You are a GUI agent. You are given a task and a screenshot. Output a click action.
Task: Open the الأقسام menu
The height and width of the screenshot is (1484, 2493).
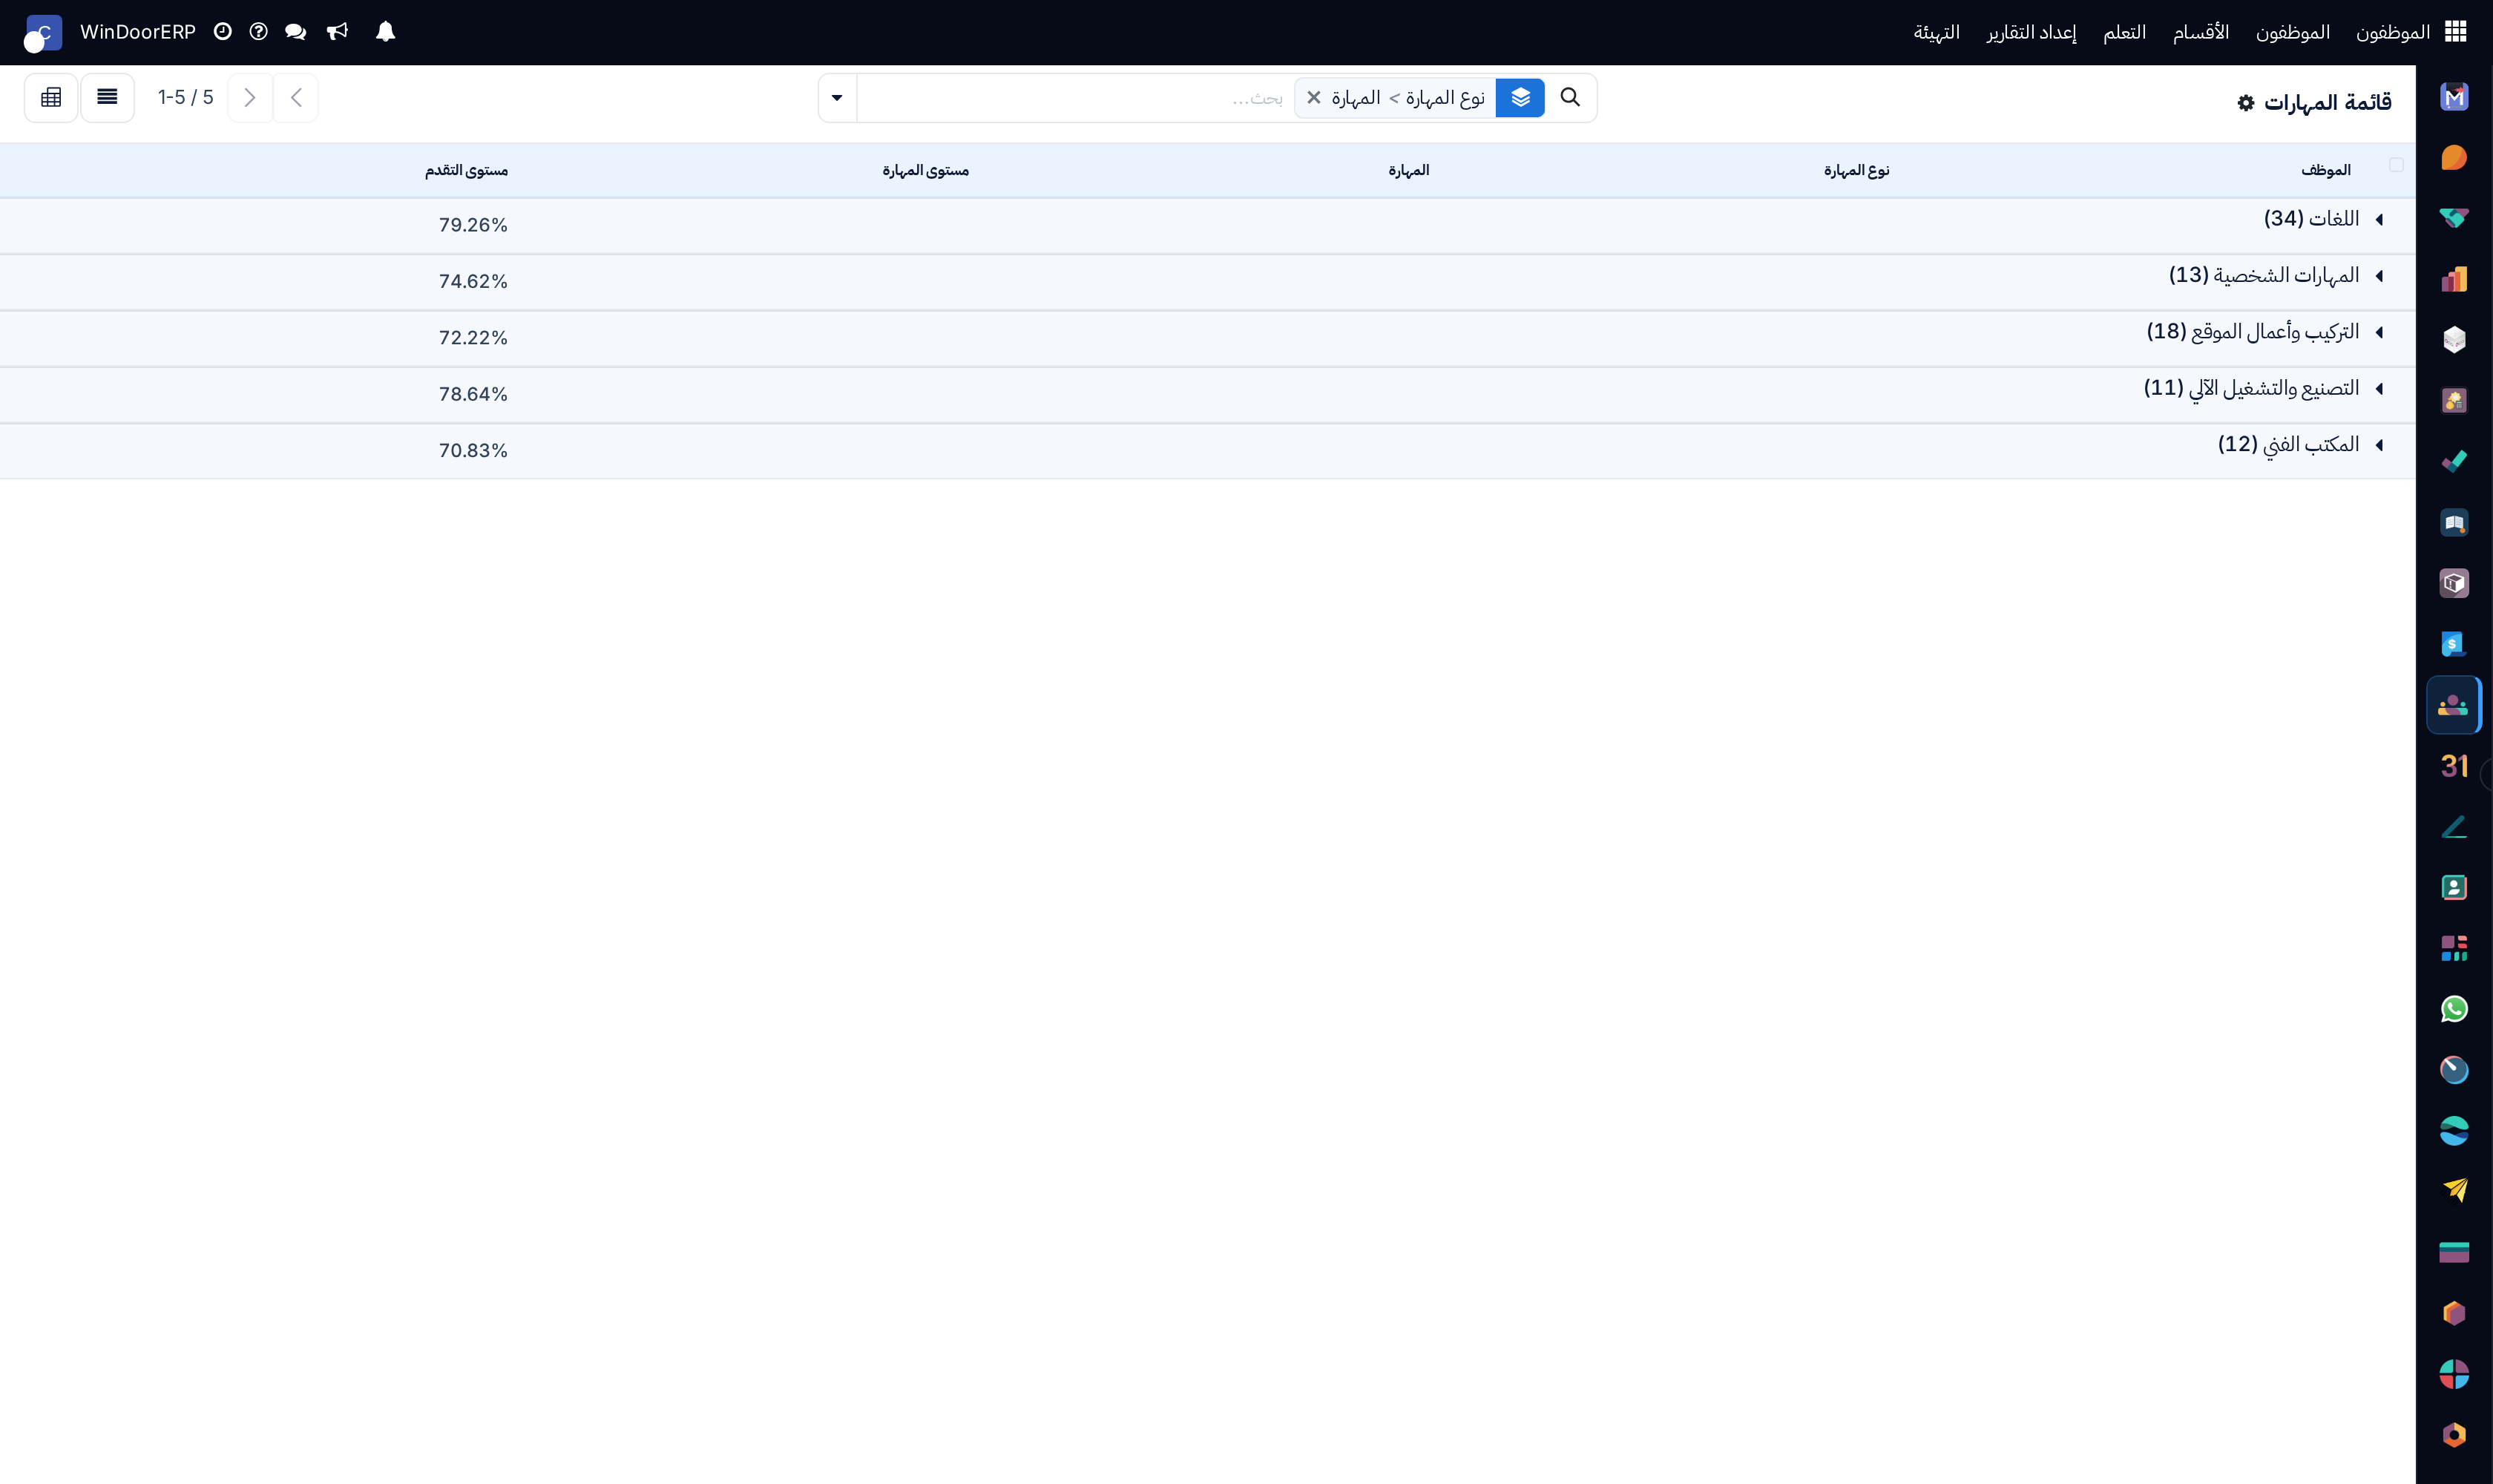pos(2200,32)
